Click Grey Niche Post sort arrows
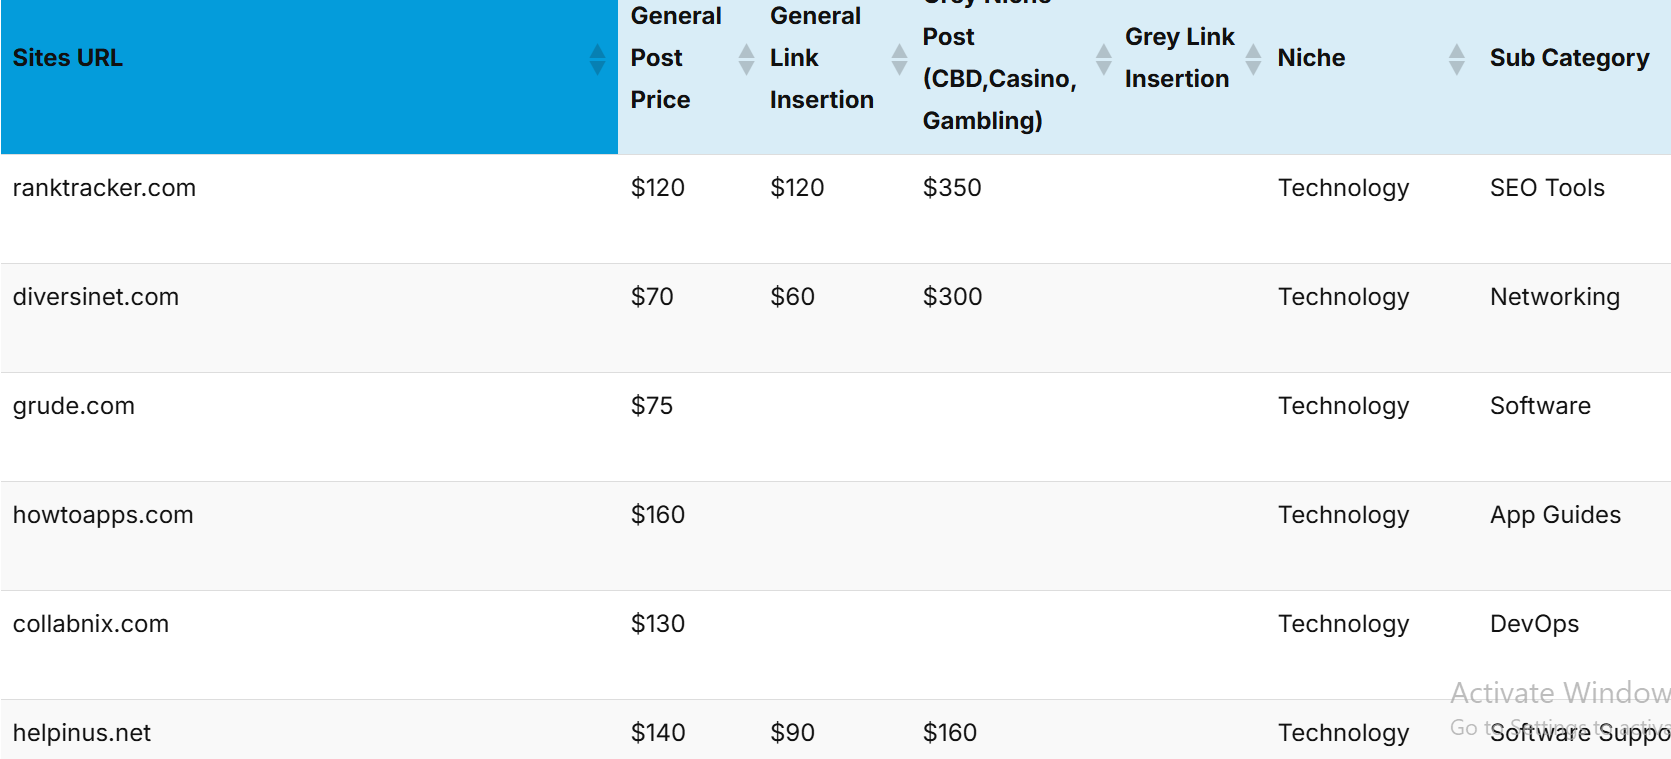 tap(1103, 59)
